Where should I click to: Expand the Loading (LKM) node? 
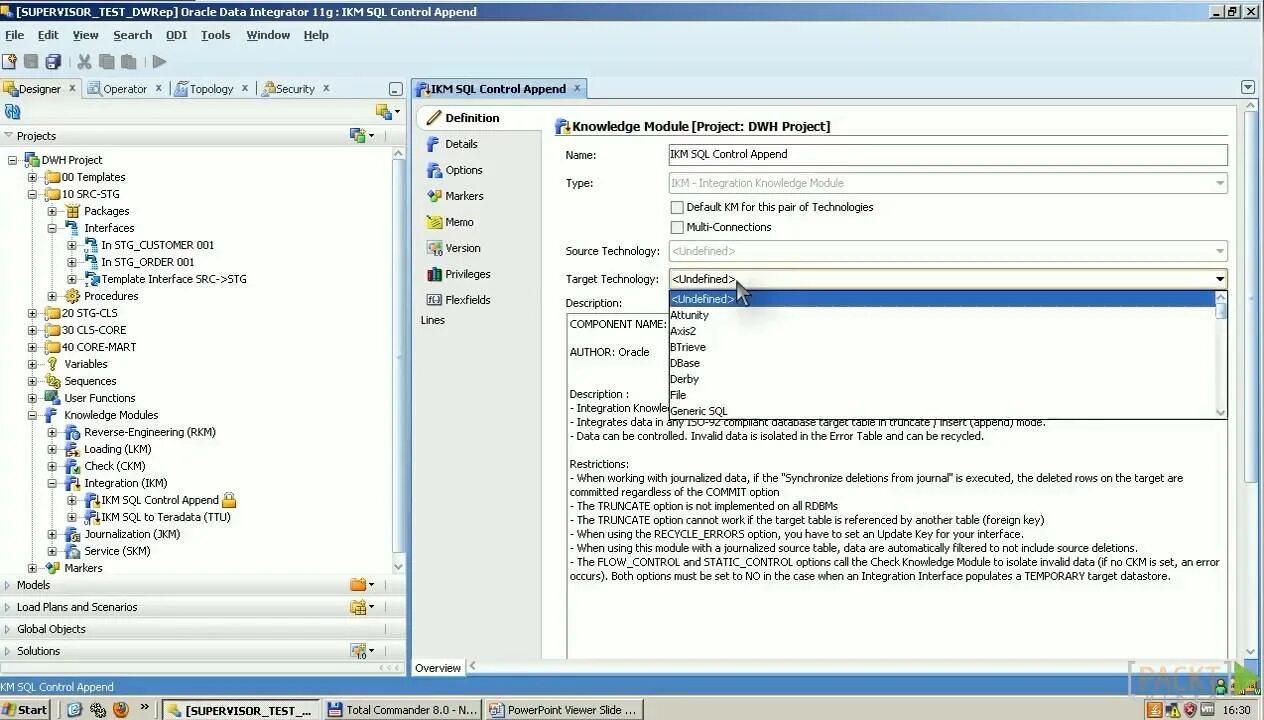pyautogui.click(x=52, y=449)
